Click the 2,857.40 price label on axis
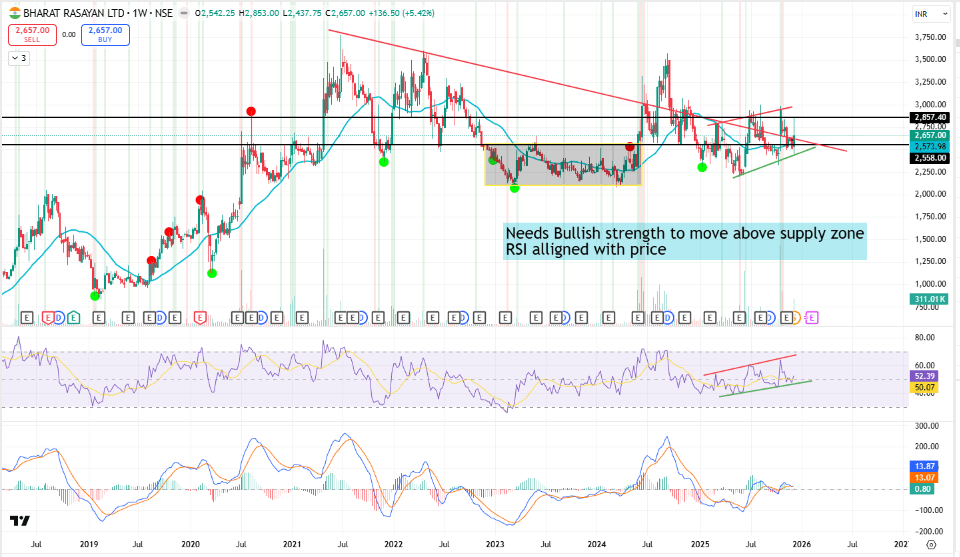 [x=931, y=118]
